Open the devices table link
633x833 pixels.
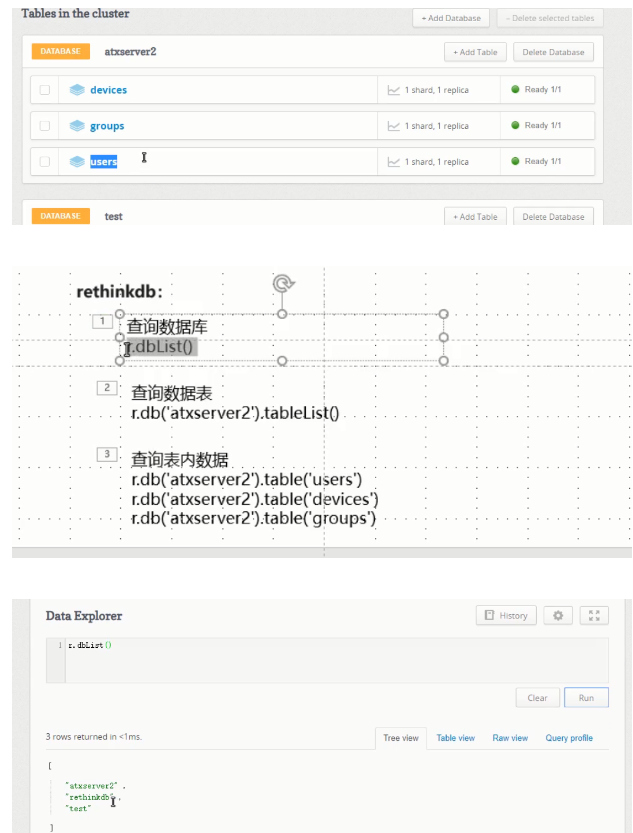click(x=108, y=90)
